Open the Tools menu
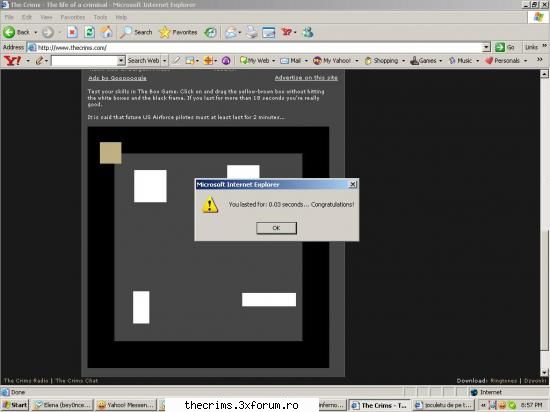Viewport: 550px width, 412px height. tap(100, 17)
